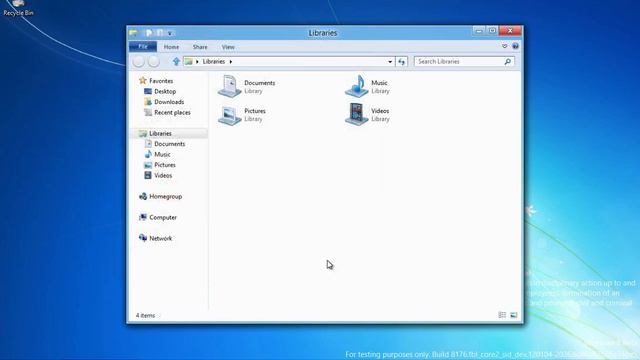The image size is (640, 360).
Task: Click the Back navigation button
Action: click(139, 61)
